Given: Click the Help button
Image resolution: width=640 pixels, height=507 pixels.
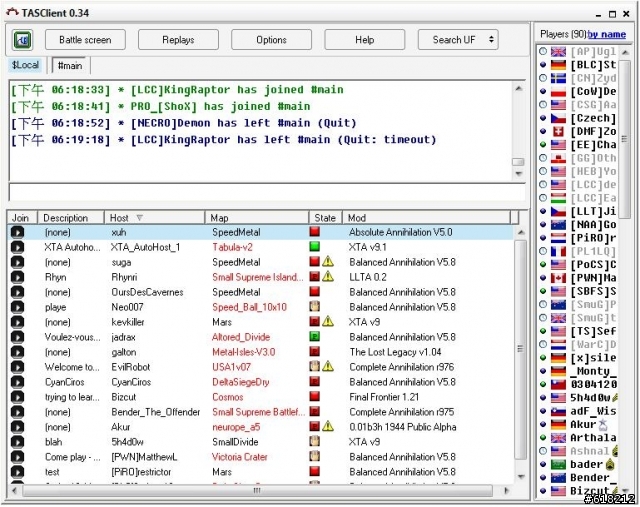Looking at the screenshot, I should coord(364,40).
